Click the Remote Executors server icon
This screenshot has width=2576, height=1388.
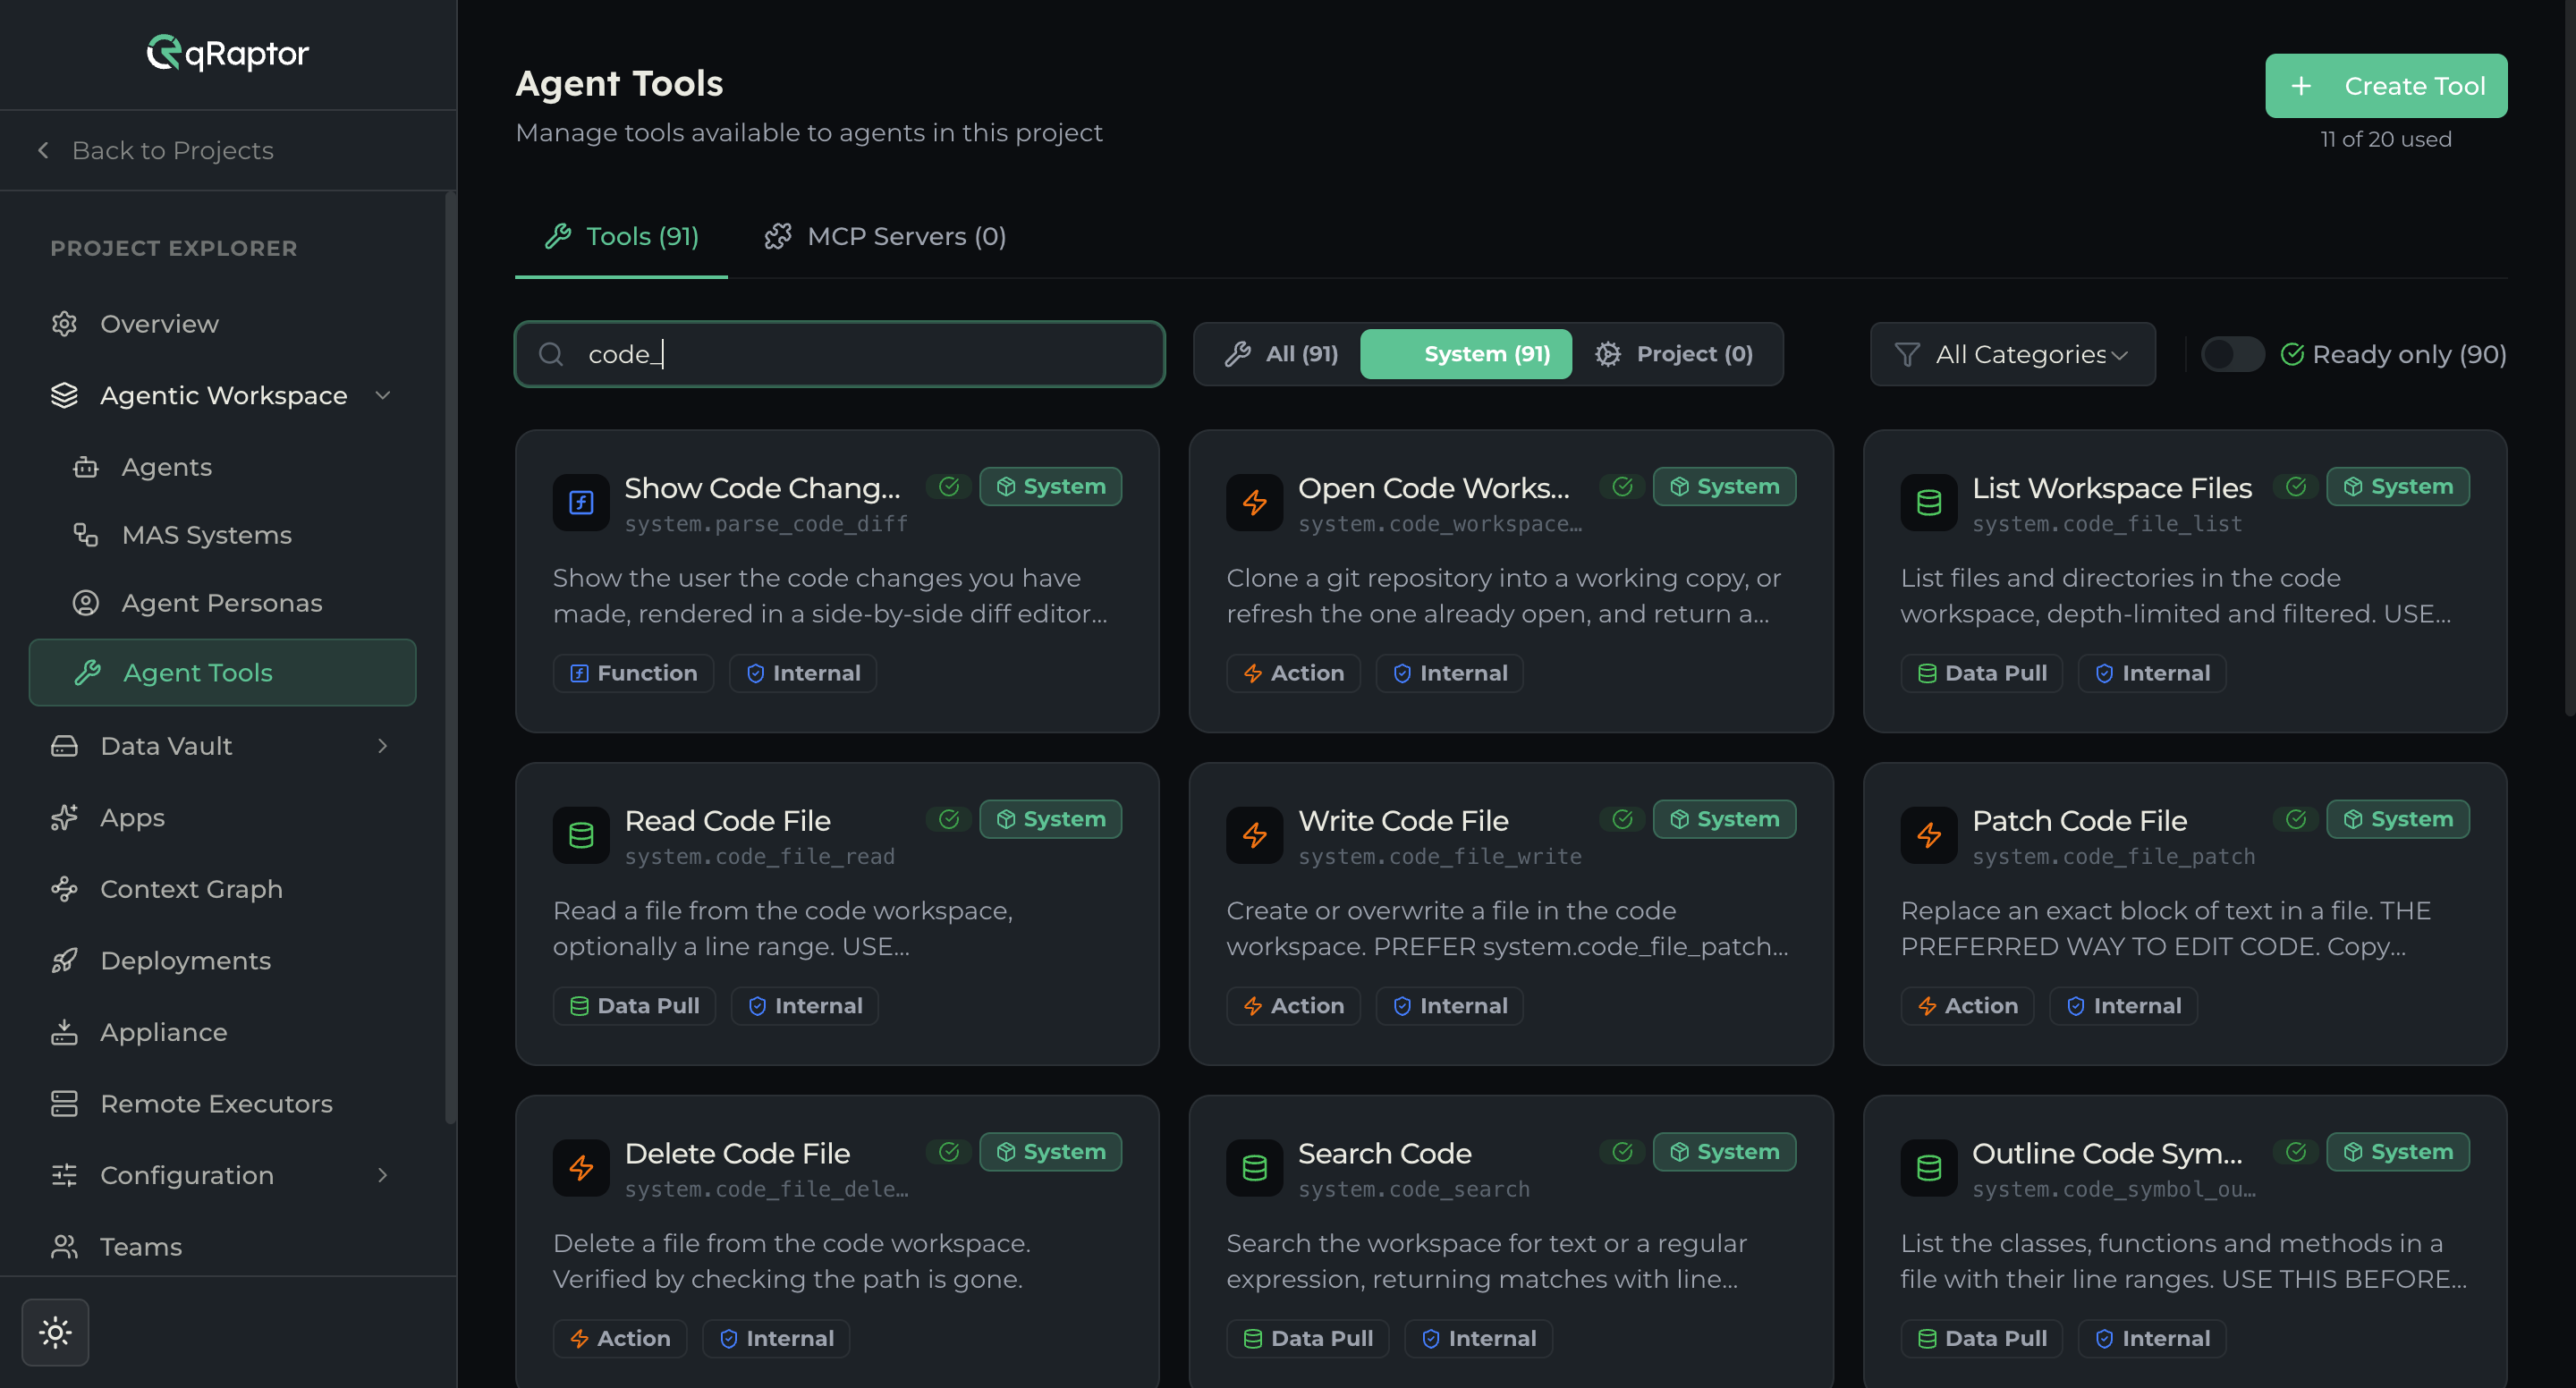64,1104
